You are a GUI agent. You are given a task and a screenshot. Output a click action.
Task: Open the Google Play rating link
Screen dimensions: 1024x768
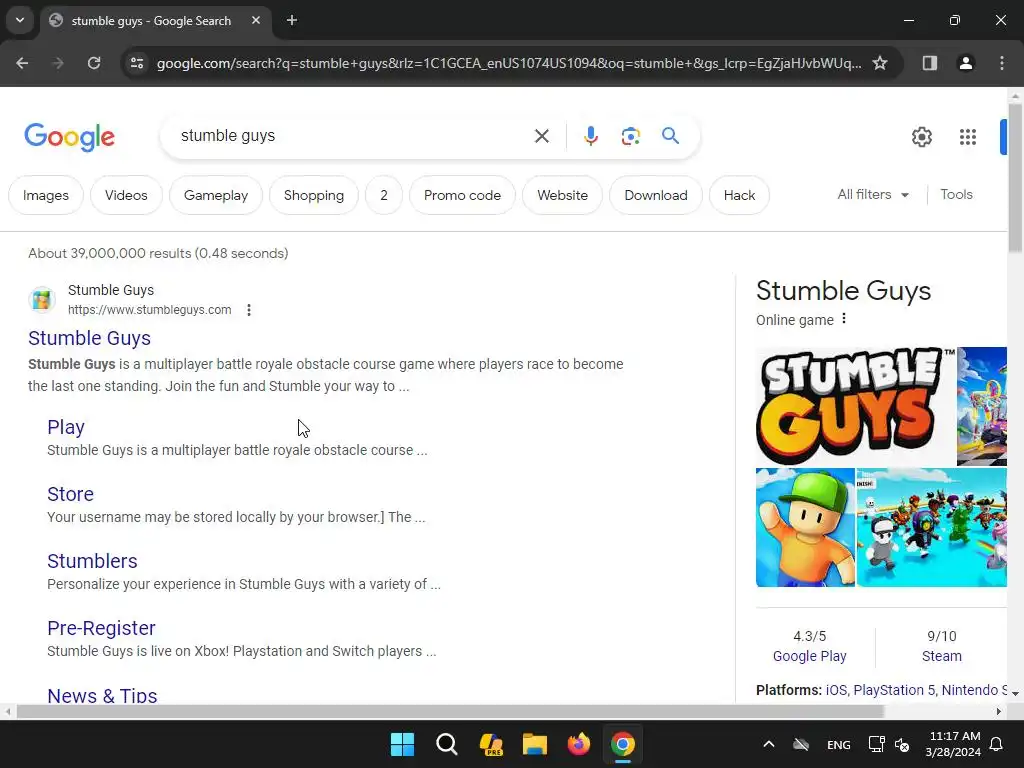tap(809, 656)
